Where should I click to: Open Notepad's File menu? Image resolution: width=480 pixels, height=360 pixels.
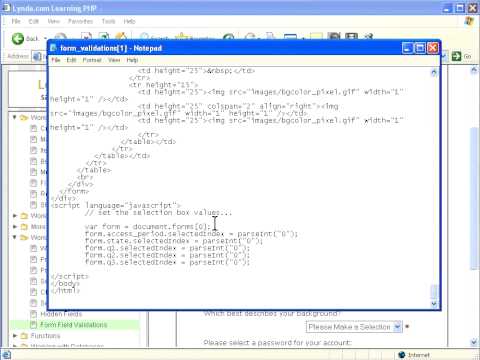click(56, 60)
